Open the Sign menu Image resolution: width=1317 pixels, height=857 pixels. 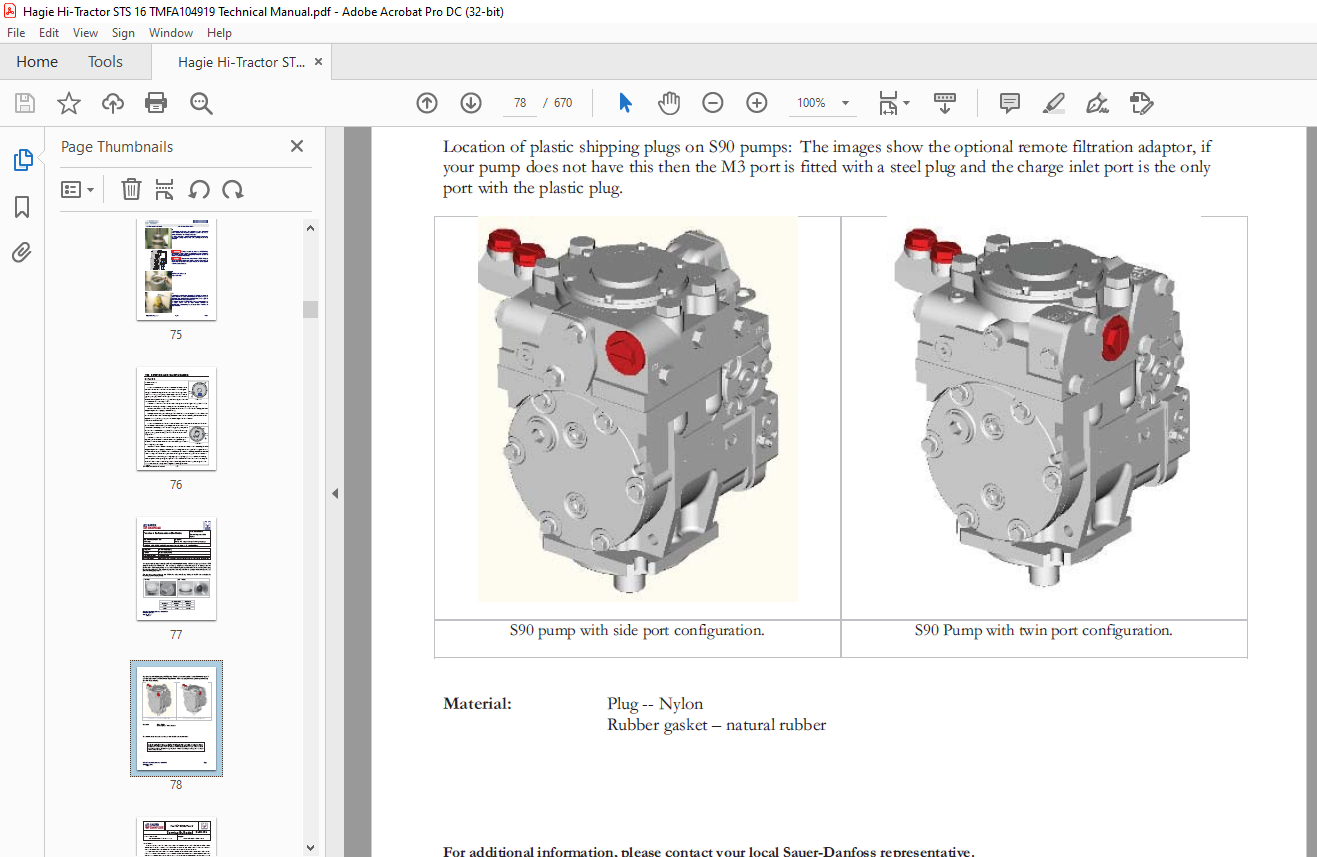pos(123,33)
